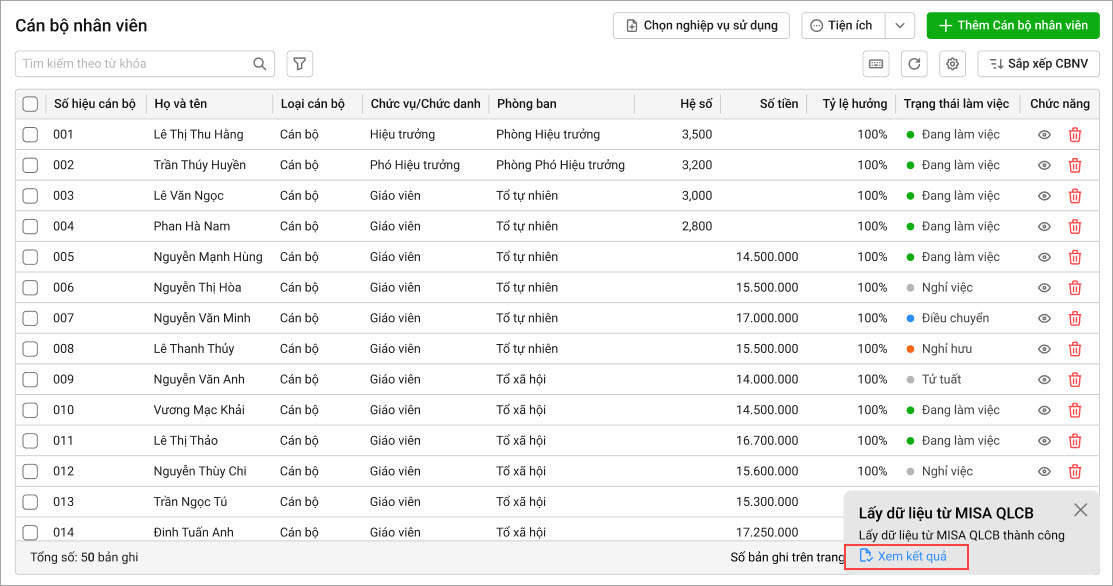
Task: Open the Tiện ích utilities menu
Action: click(842, 26)
